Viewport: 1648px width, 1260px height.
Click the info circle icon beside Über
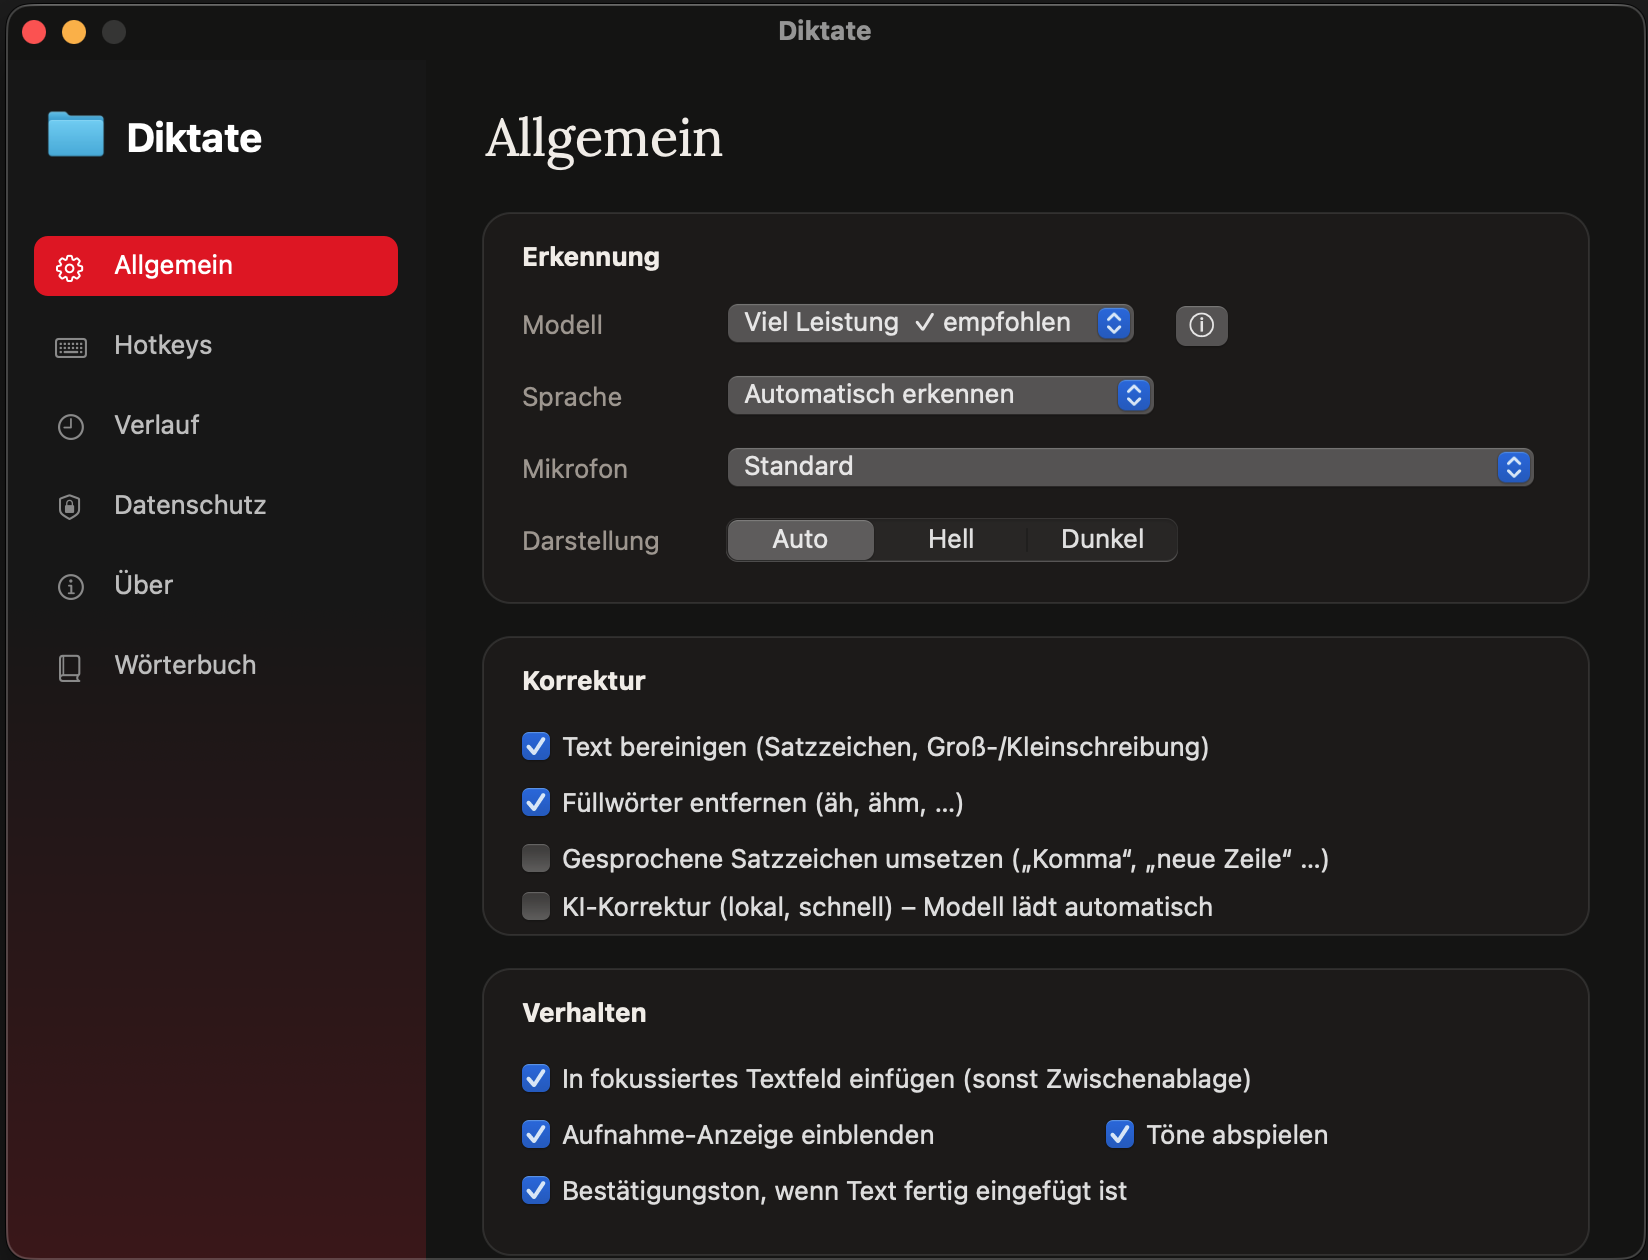pyautogui.click(x=70, y=587)
